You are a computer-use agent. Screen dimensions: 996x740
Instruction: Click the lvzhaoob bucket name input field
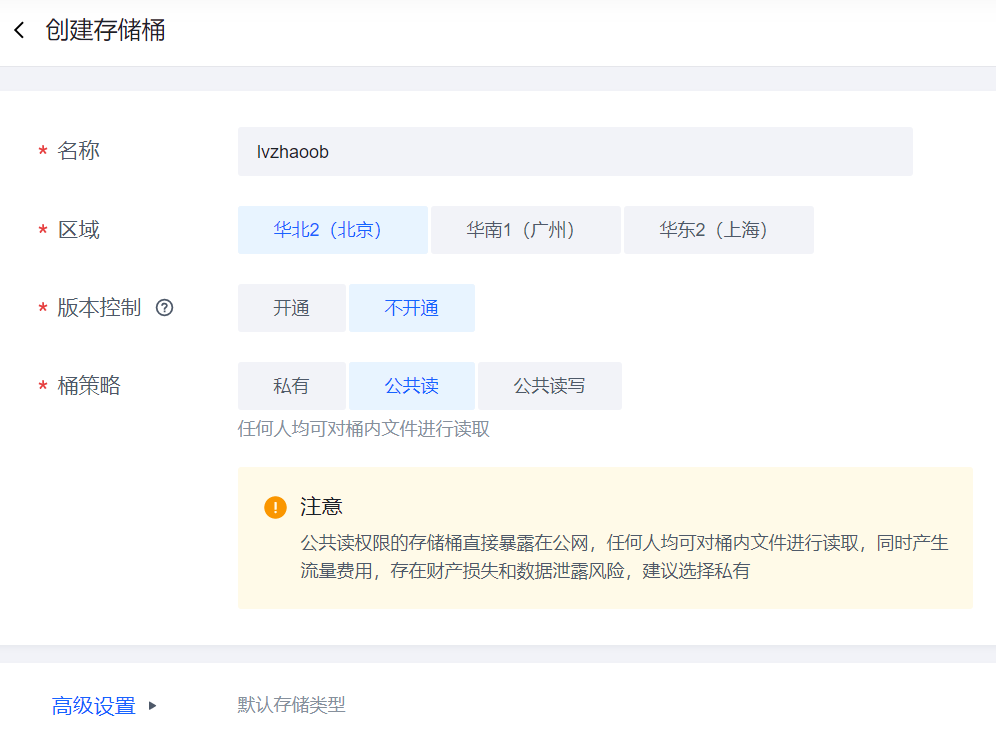pos(575,152)
